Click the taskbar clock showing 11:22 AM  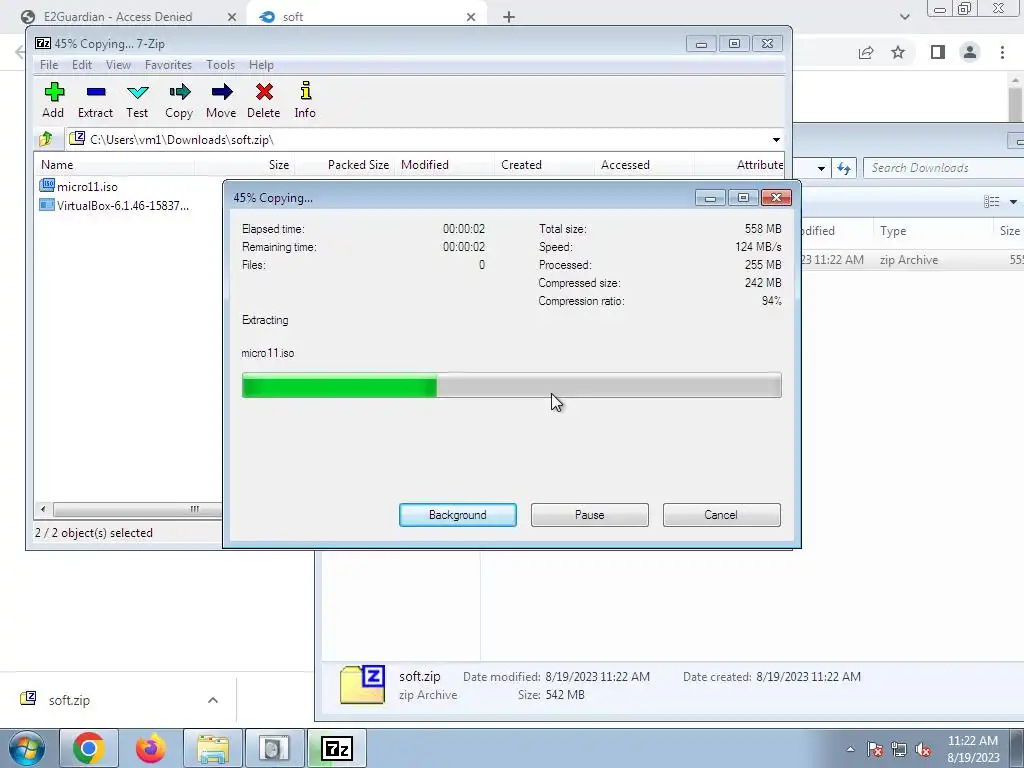coord(973,748)
